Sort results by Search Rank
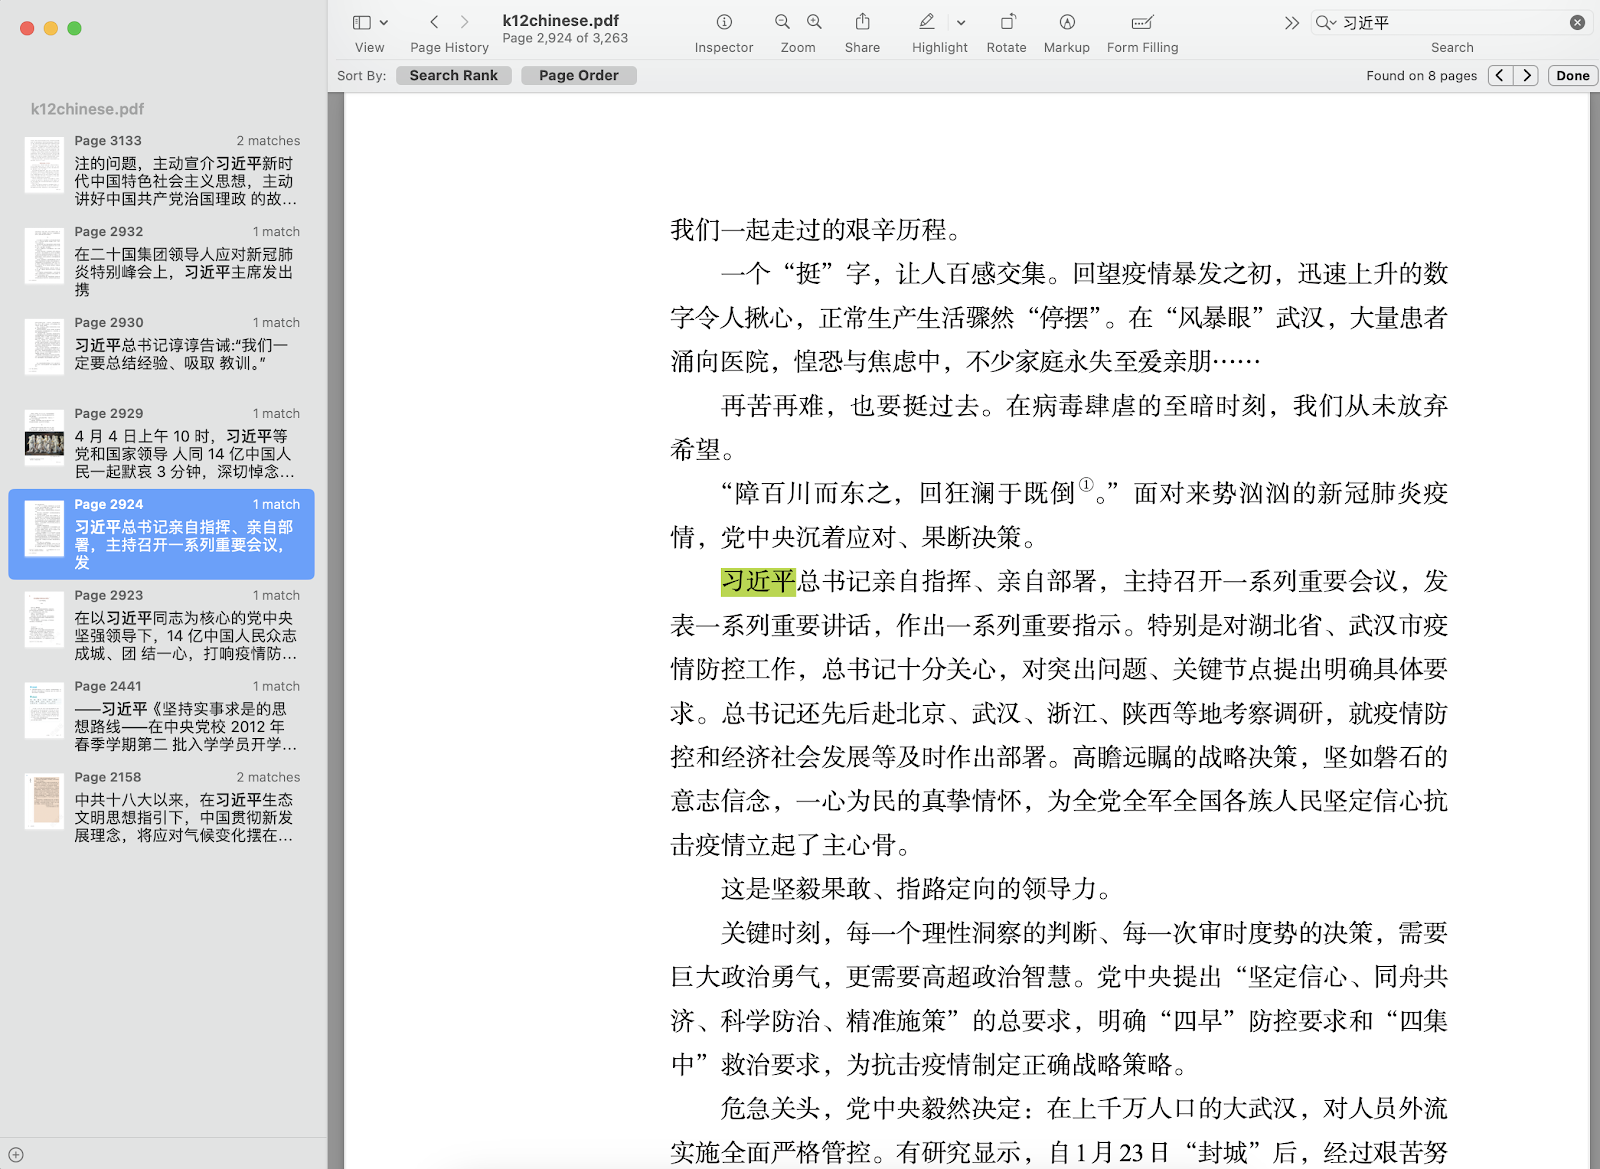The width and height of the screenshot is (1600, 1169). (x=453, y=75)
